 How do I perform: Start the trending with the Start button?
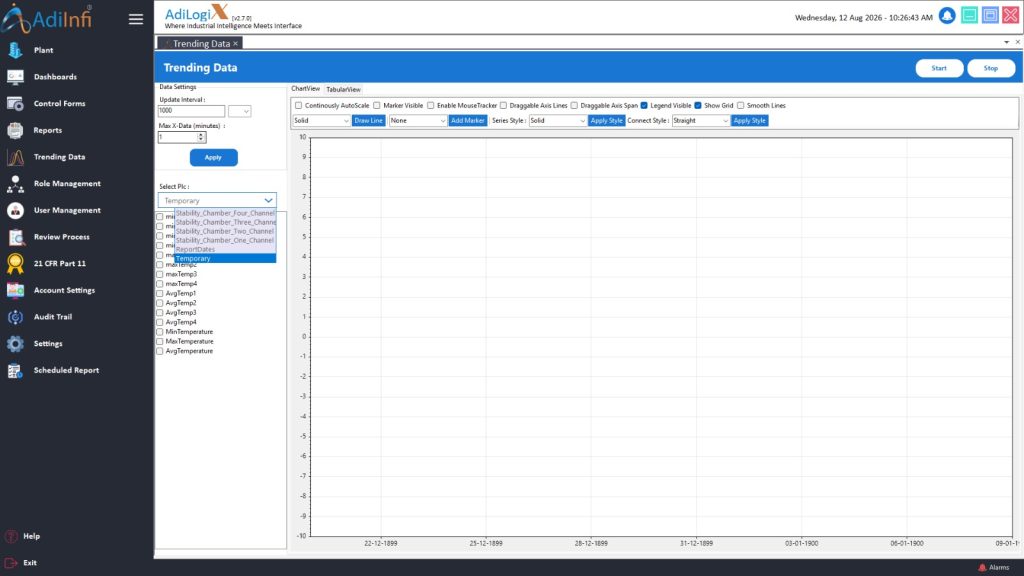(939, 69)
